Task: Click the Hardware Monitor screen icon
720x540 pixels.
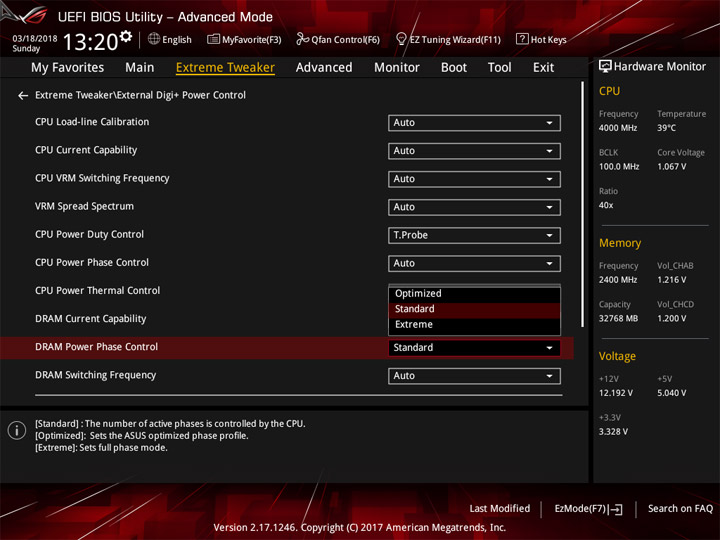Action: [x=605, y=67]
